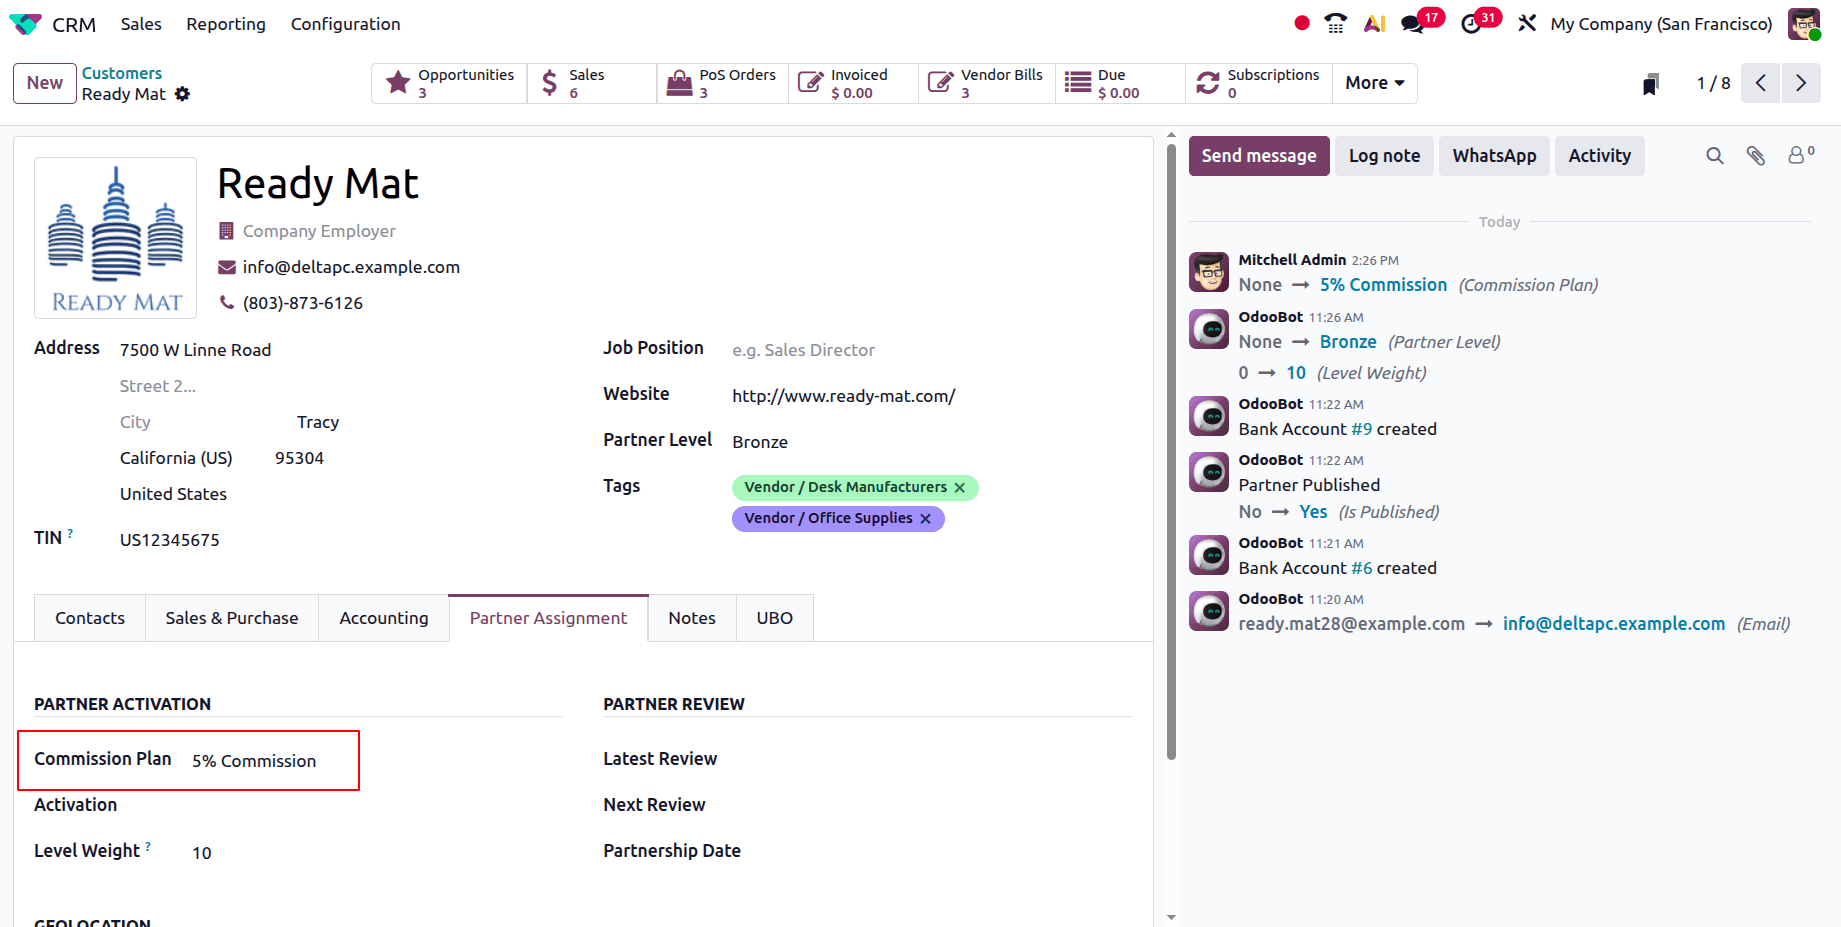Switch to the Notes tab
The height and width of the screenshot is (927, 1841).
point(692,618)
